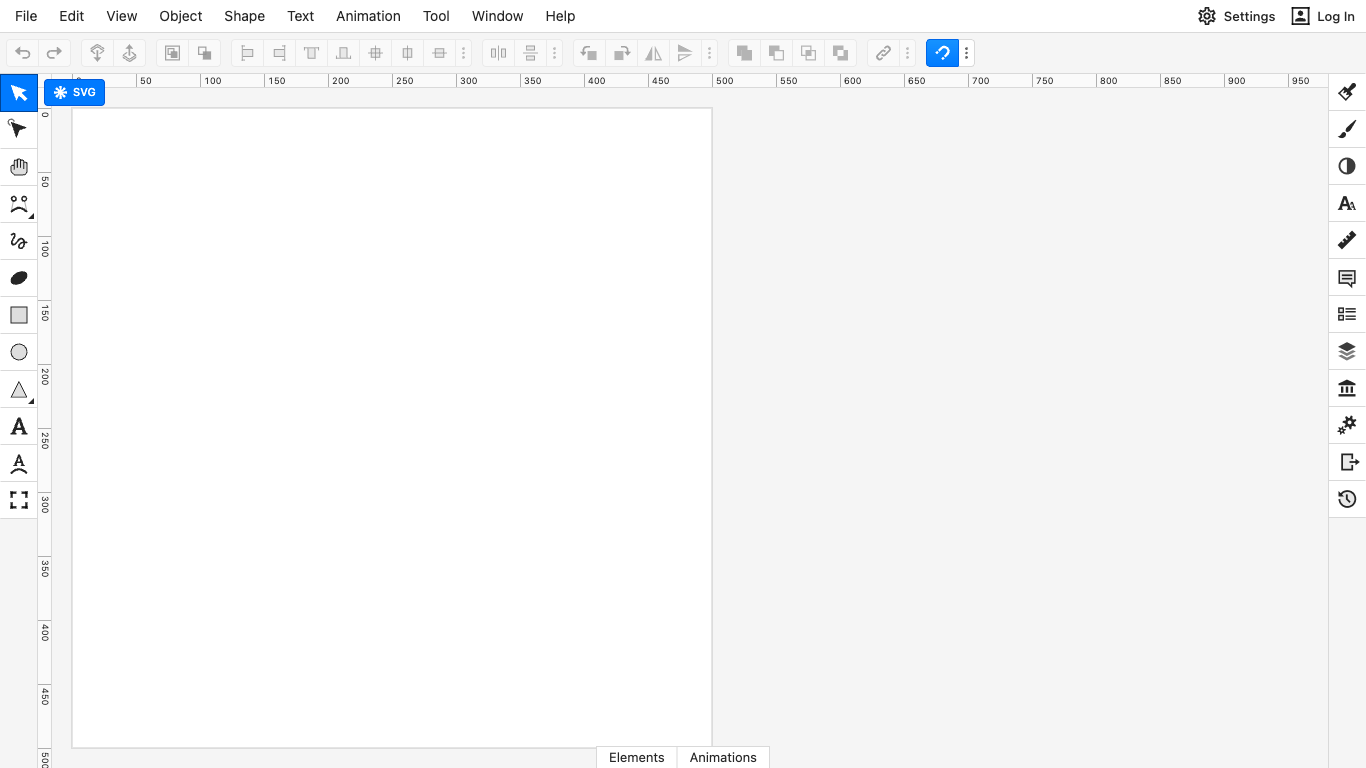Open the Shape menu
Screen dimensions: 1366x768
245,16
